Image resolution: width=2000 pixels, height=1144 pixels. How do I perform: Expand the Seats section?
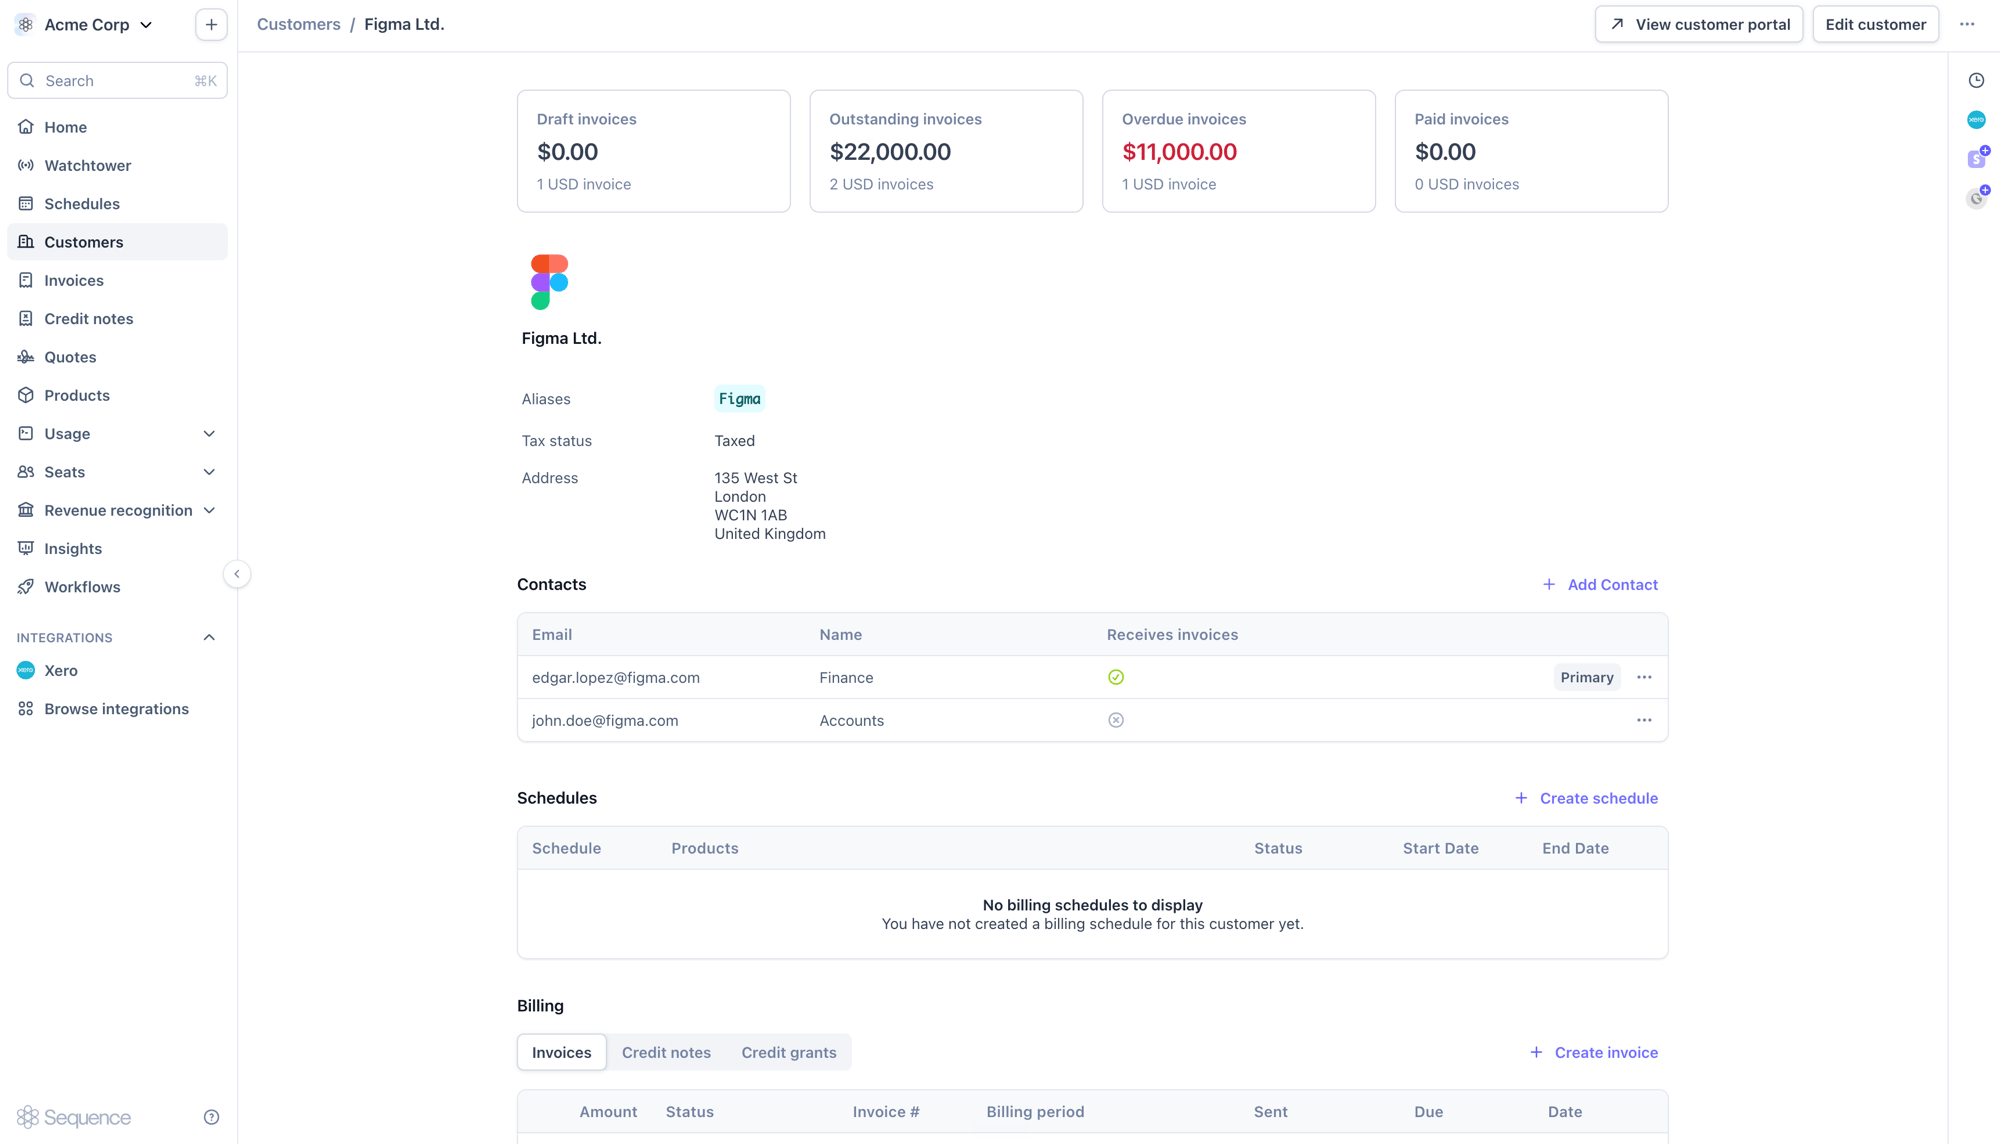click(209, 472)
